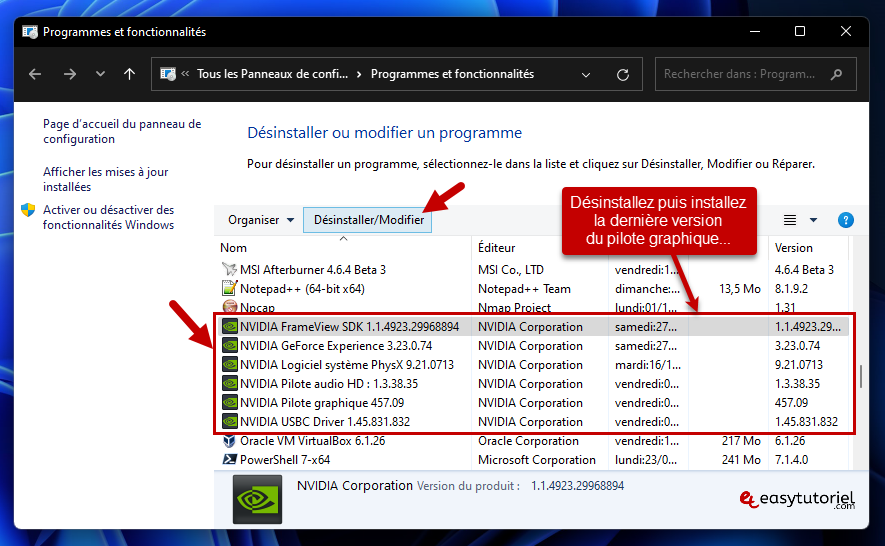885x546 pixels.
Task: Click the 217 Mo size cell
Action: (741, 441)
